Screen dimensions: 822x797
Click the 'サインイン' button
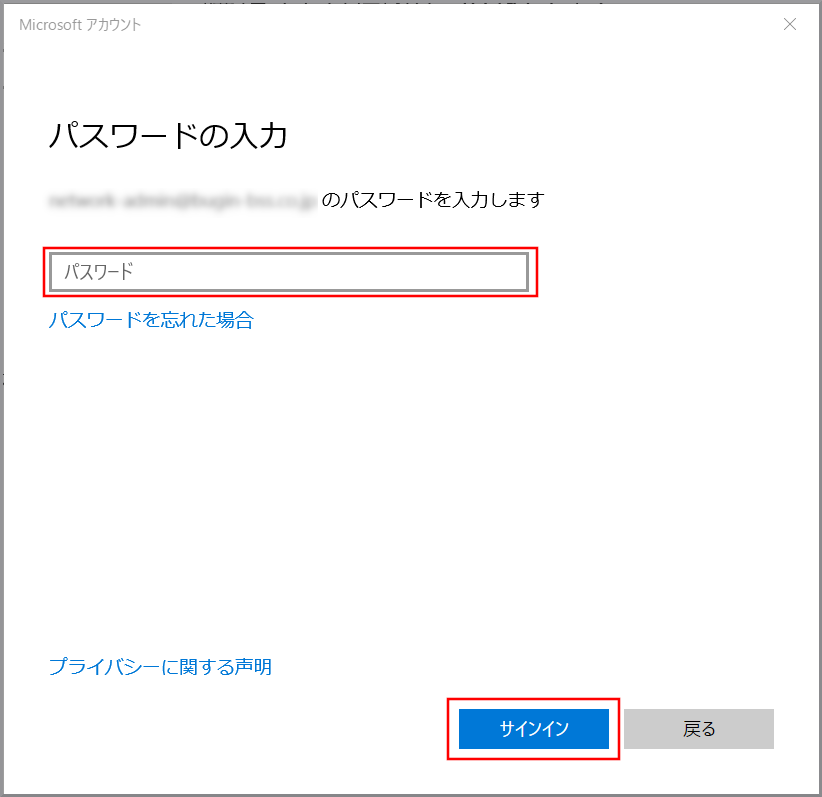point(534,729)
